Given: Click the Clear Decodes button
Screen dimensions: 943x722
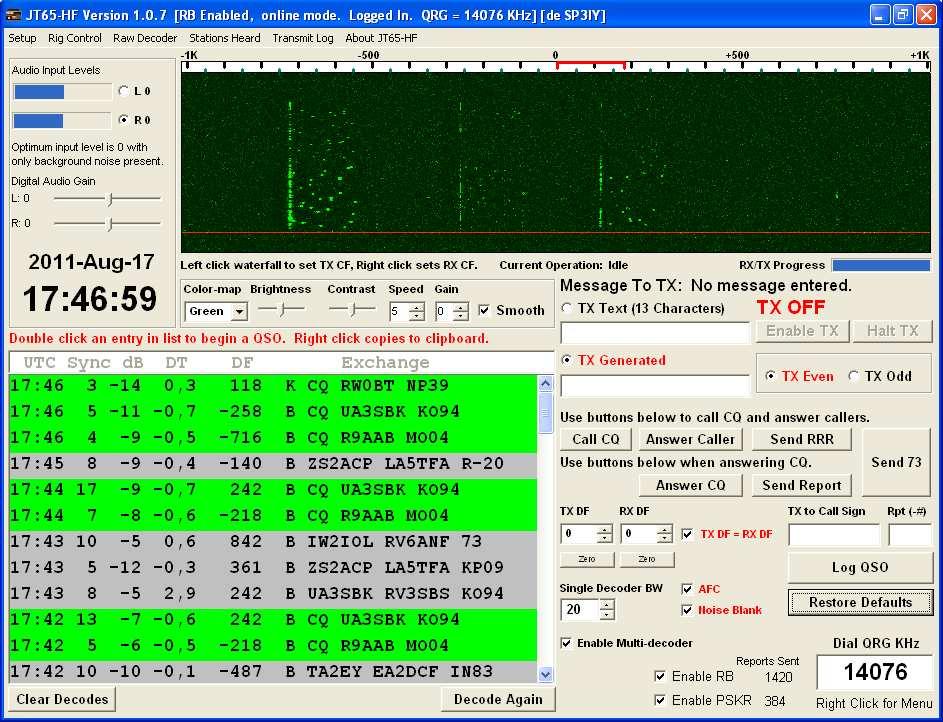Looking at the screenshot, I should click(63, 699).
